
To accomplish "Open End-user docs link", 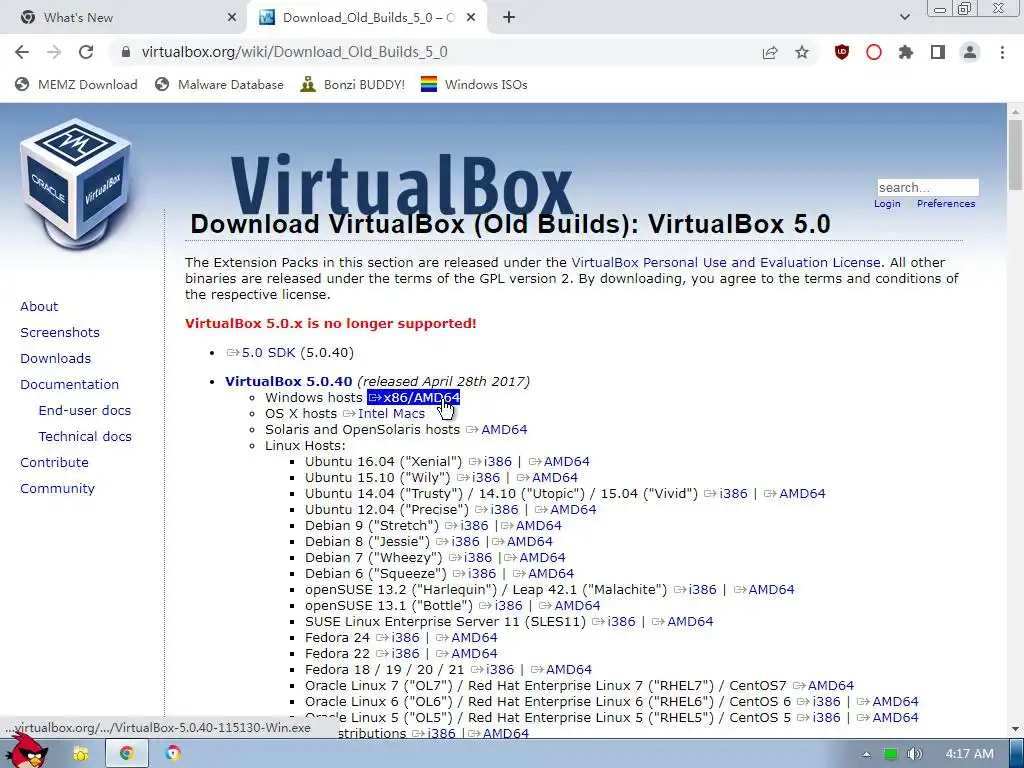I will pyautogui.click(x=85, y=410).
